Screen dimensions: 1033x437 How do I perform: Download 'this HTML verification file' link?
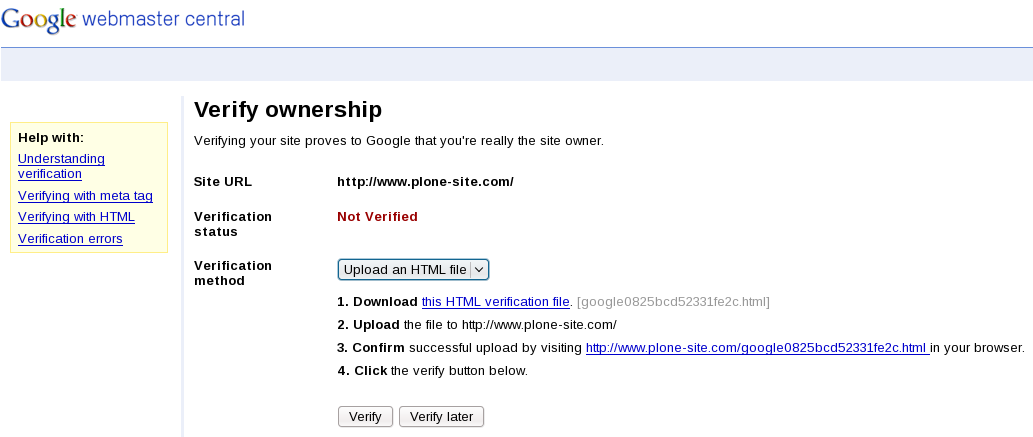pos(495,302)
